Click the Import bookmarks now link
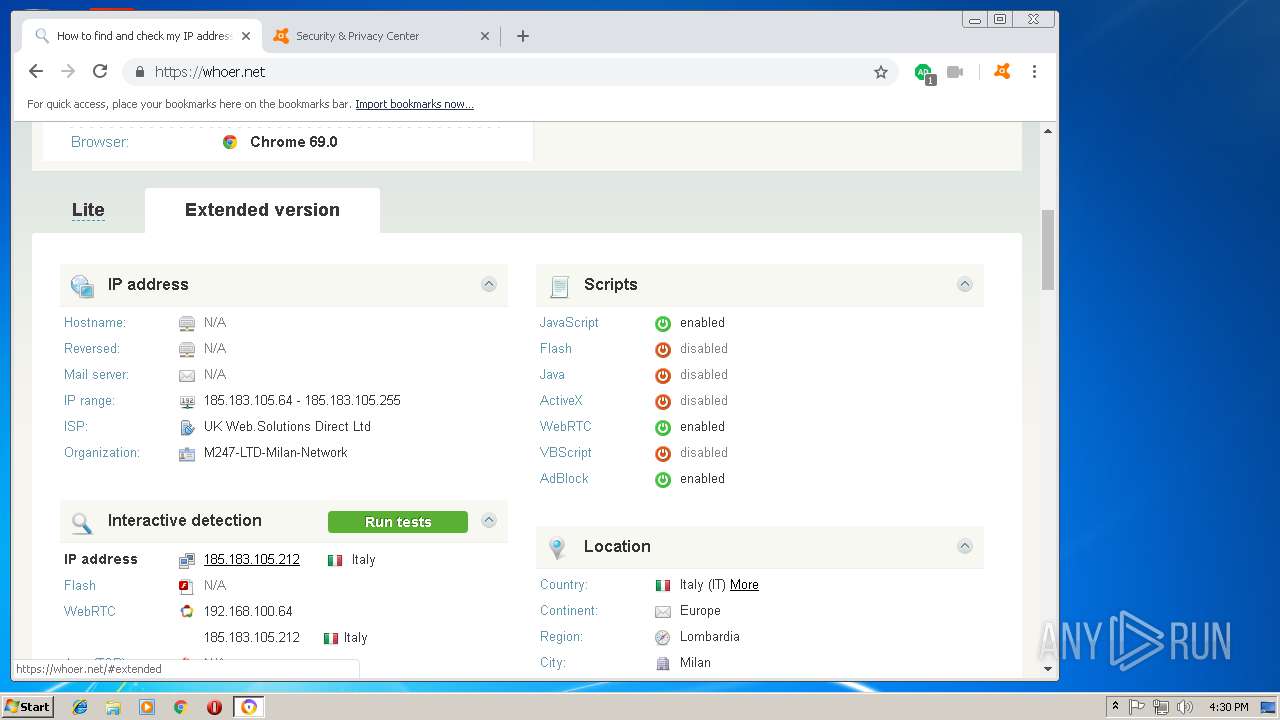Viewport: 1280px width, 720px height. tap(414, 104)
